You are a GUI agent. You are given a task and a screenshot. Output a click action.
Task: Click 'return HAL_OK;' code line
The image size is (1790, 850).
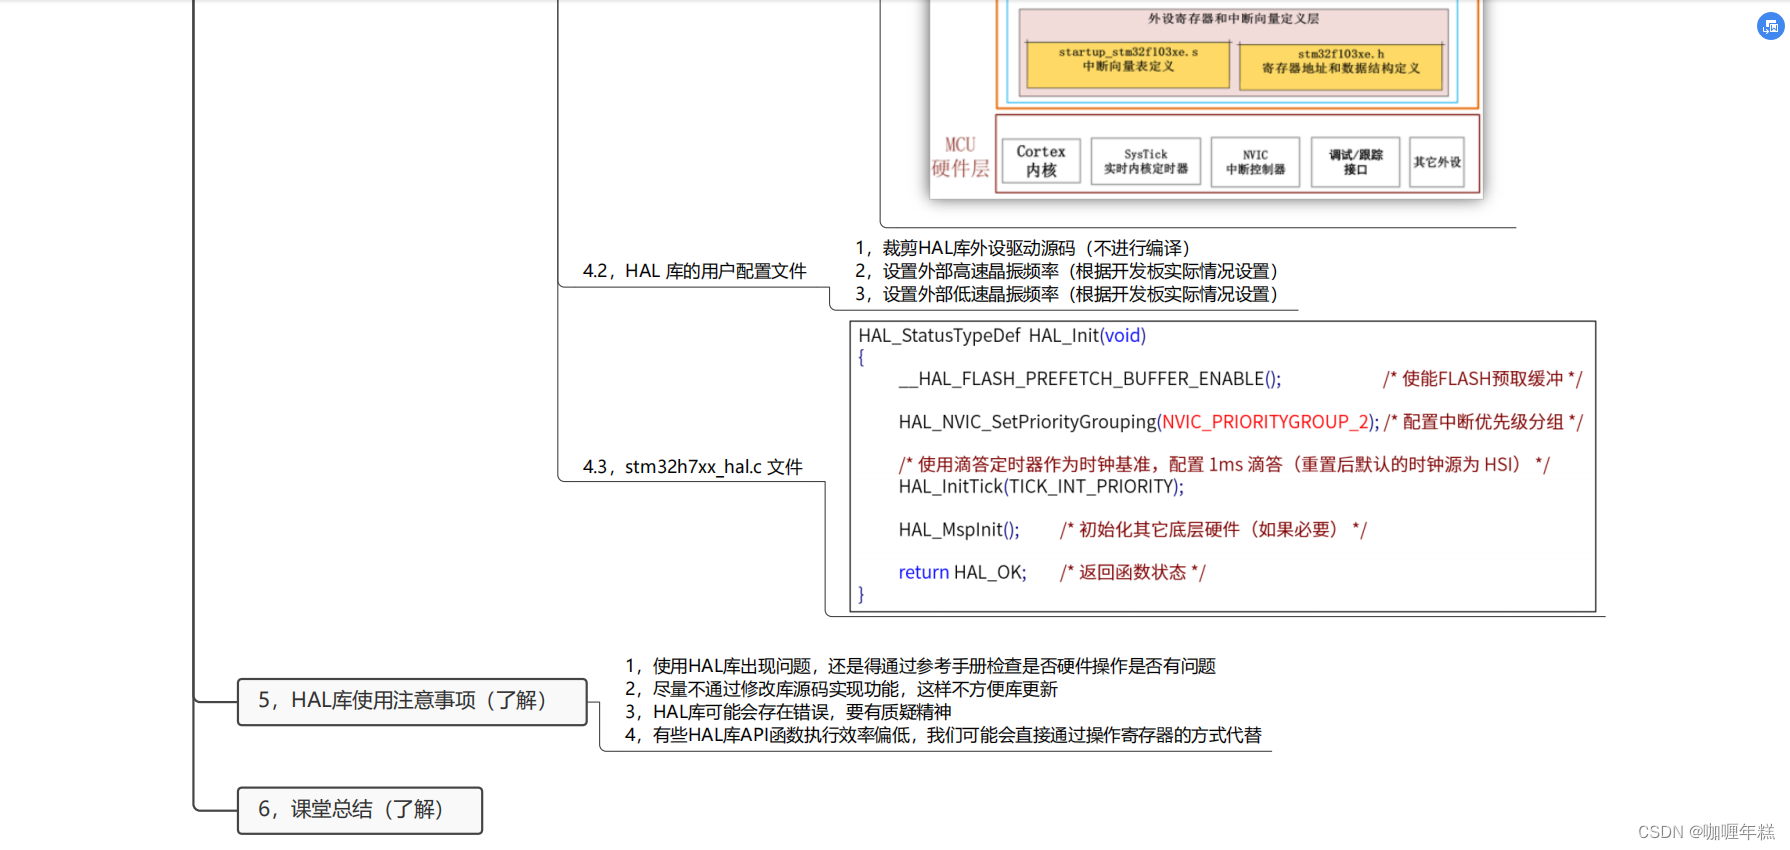click(962, 573)
